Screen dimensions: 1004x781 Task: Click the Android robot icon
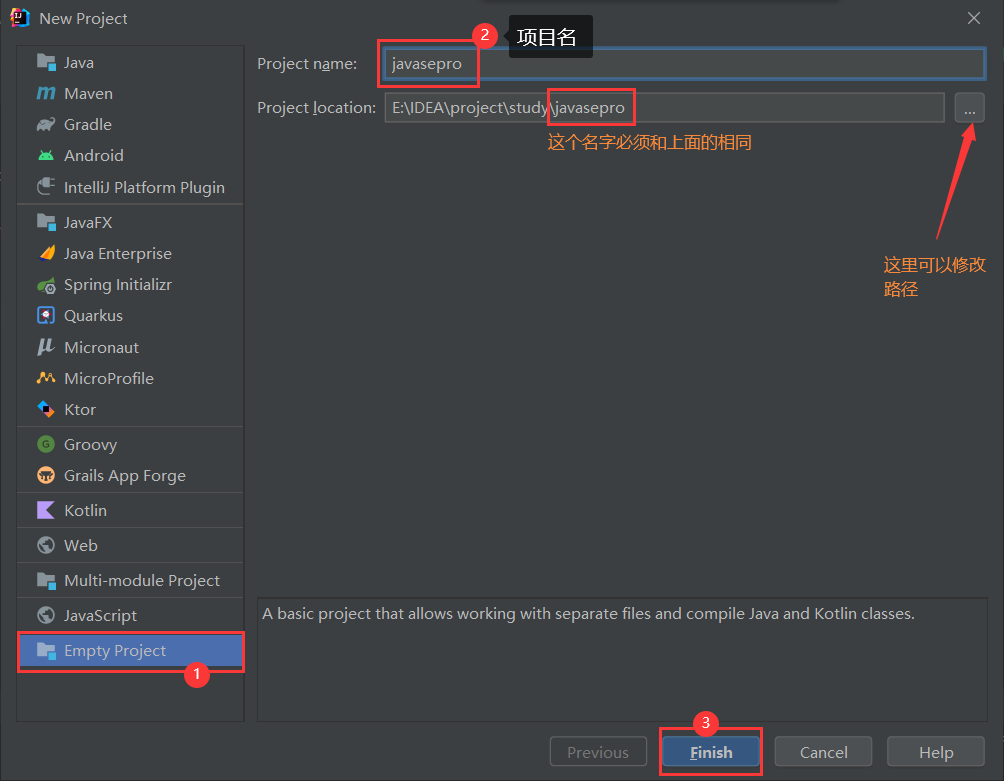[x=46, y=156]
